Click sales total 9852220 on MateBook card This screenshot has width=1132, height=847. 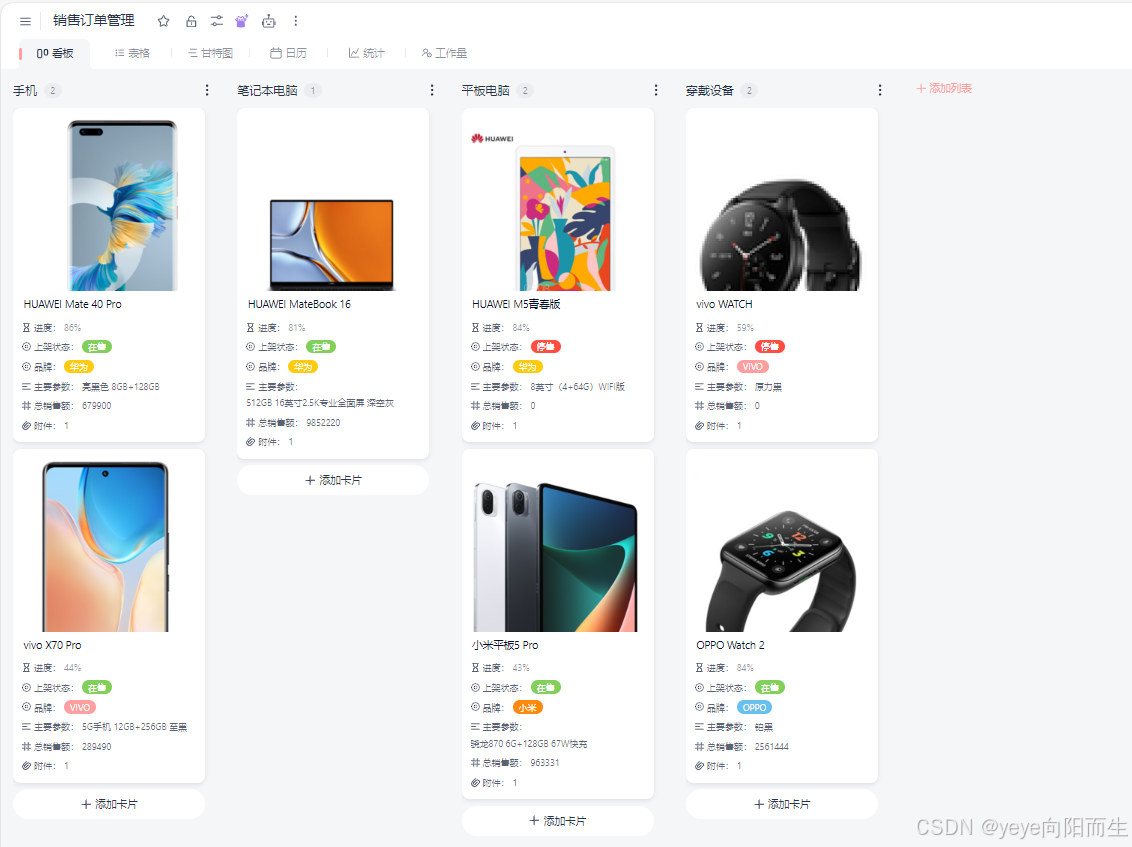coord(323,422)
